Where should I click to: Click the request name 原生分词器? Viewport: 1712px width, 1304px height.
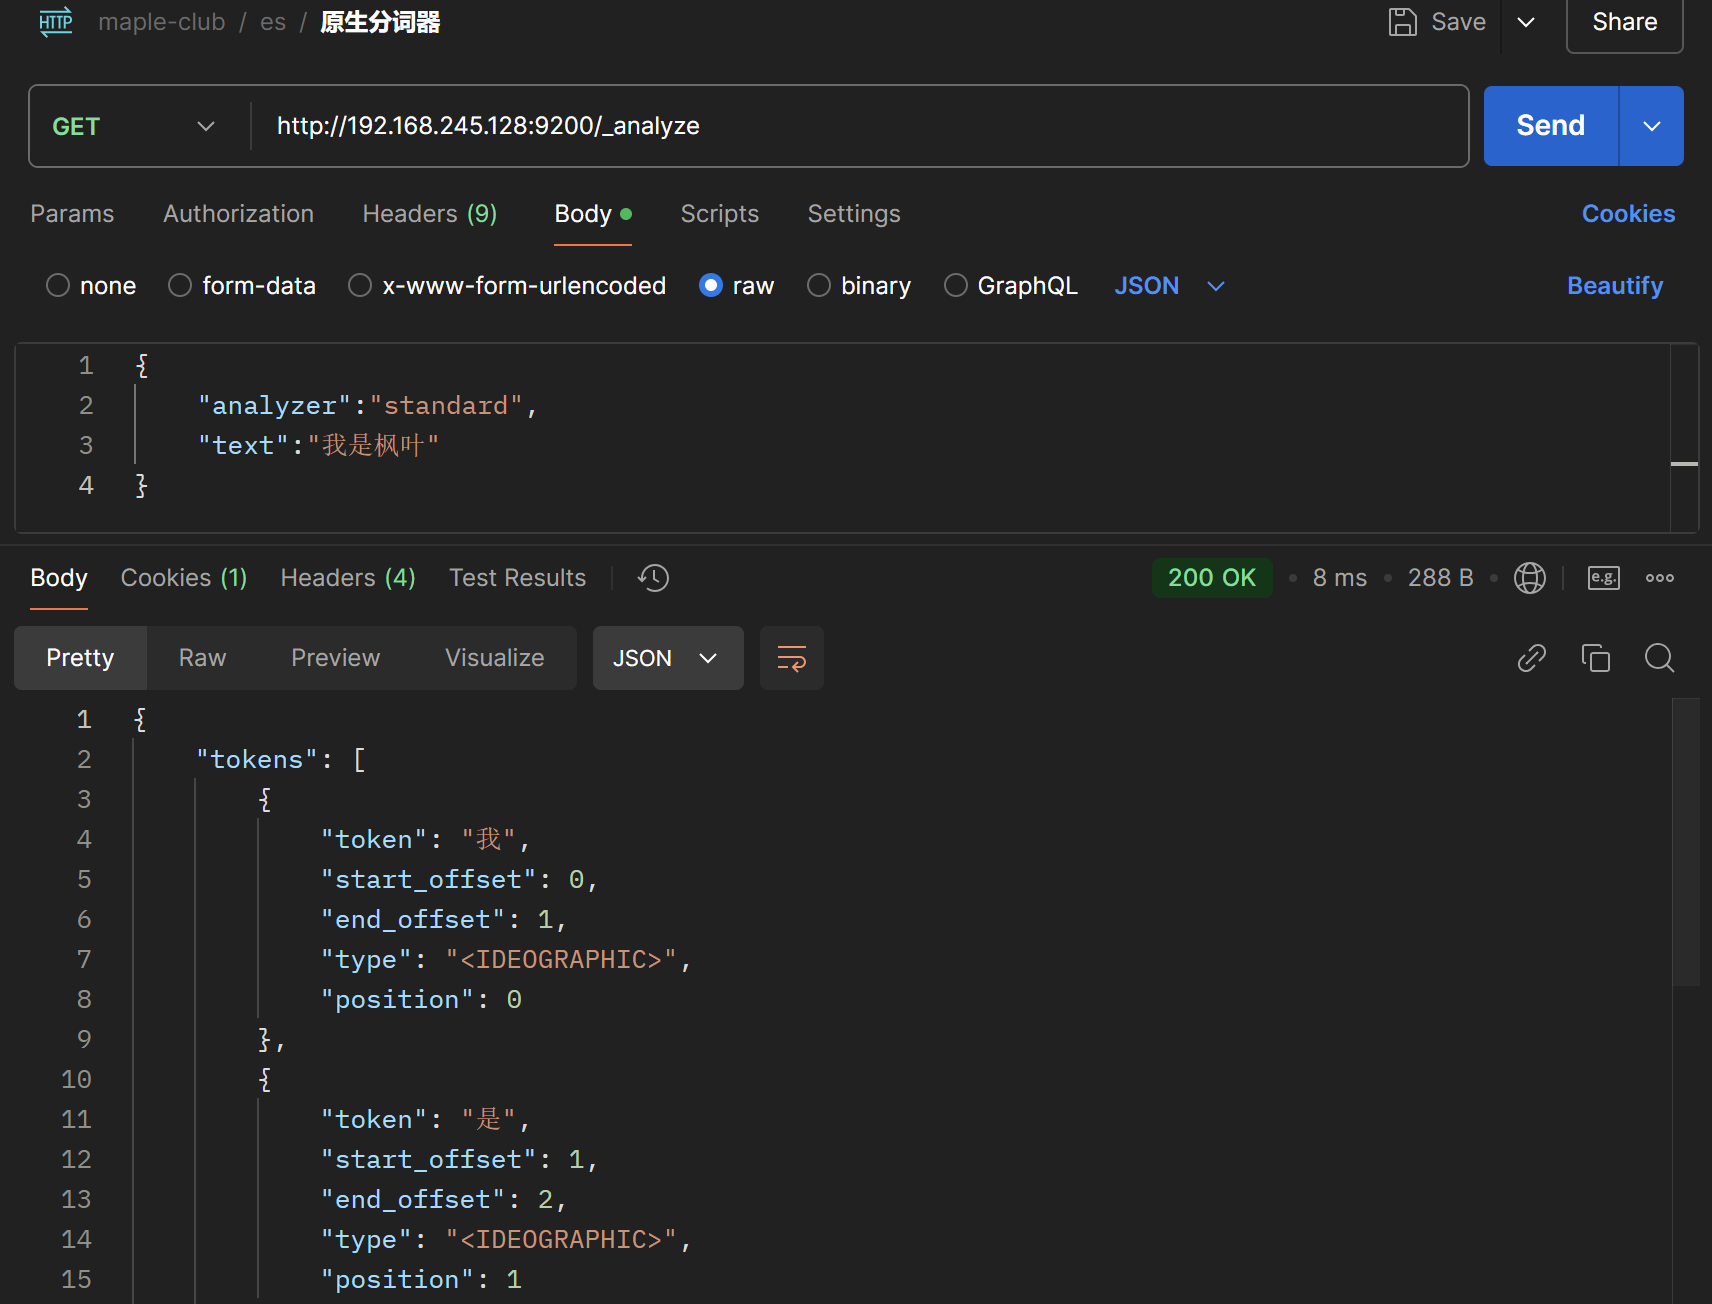(x=380, y=22)
